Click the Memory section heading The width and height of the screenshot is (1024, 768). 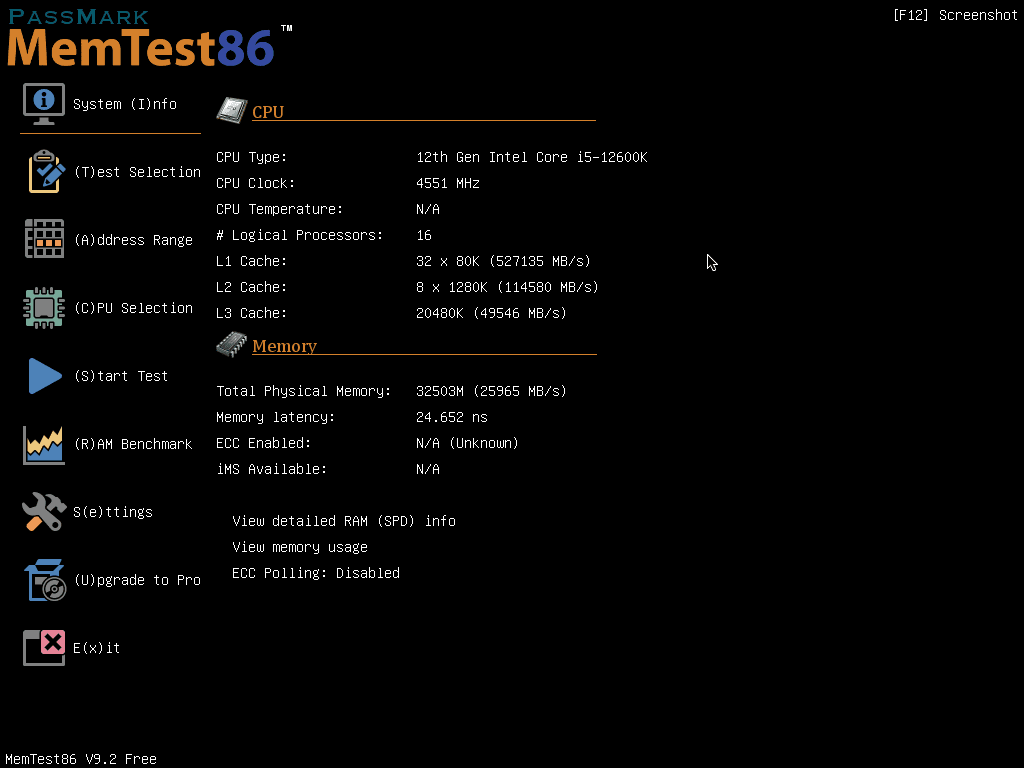tap(284, 346)
